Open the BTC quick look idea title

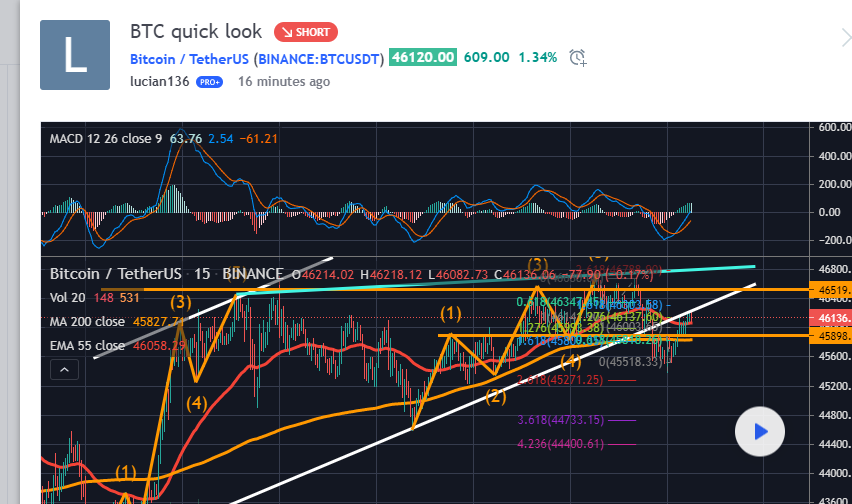click(x=196, y=32)
